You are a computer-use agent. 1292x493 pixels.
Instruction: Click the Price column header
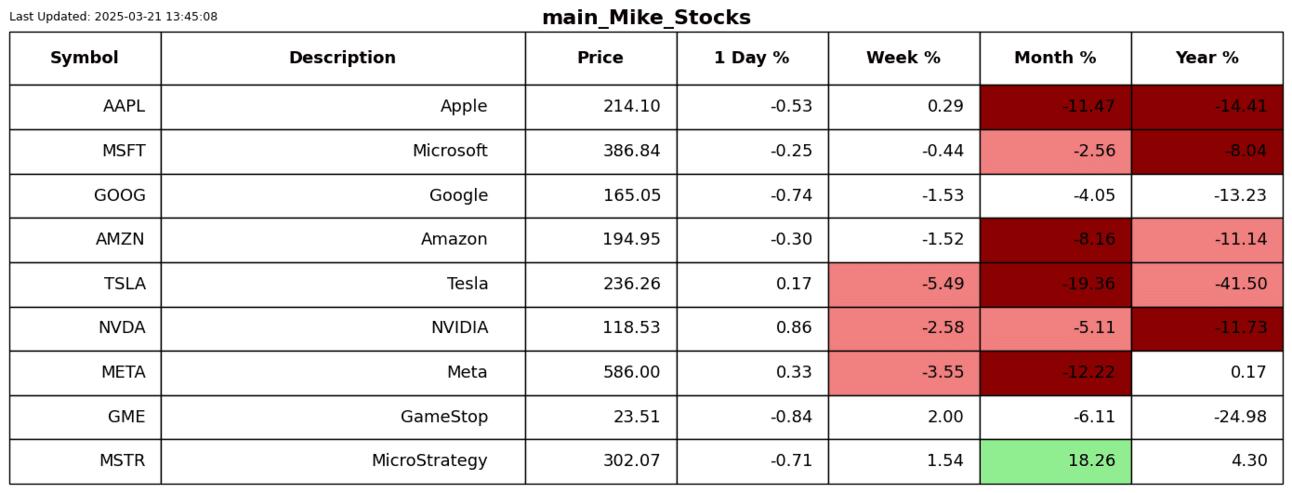600,58
